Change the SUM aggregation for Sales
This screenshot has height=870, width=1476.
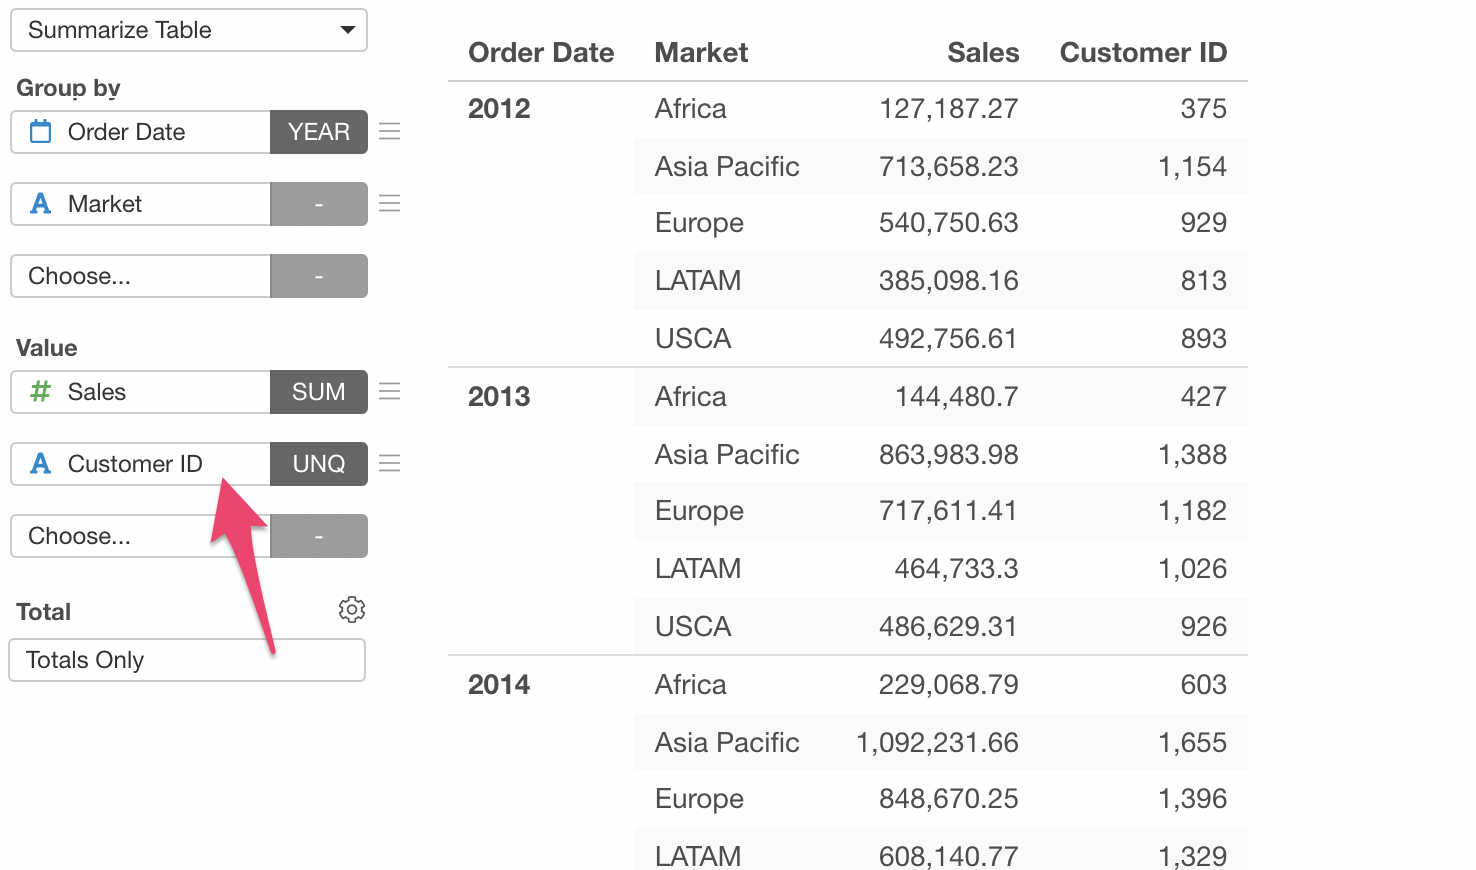tap(318, 392)
